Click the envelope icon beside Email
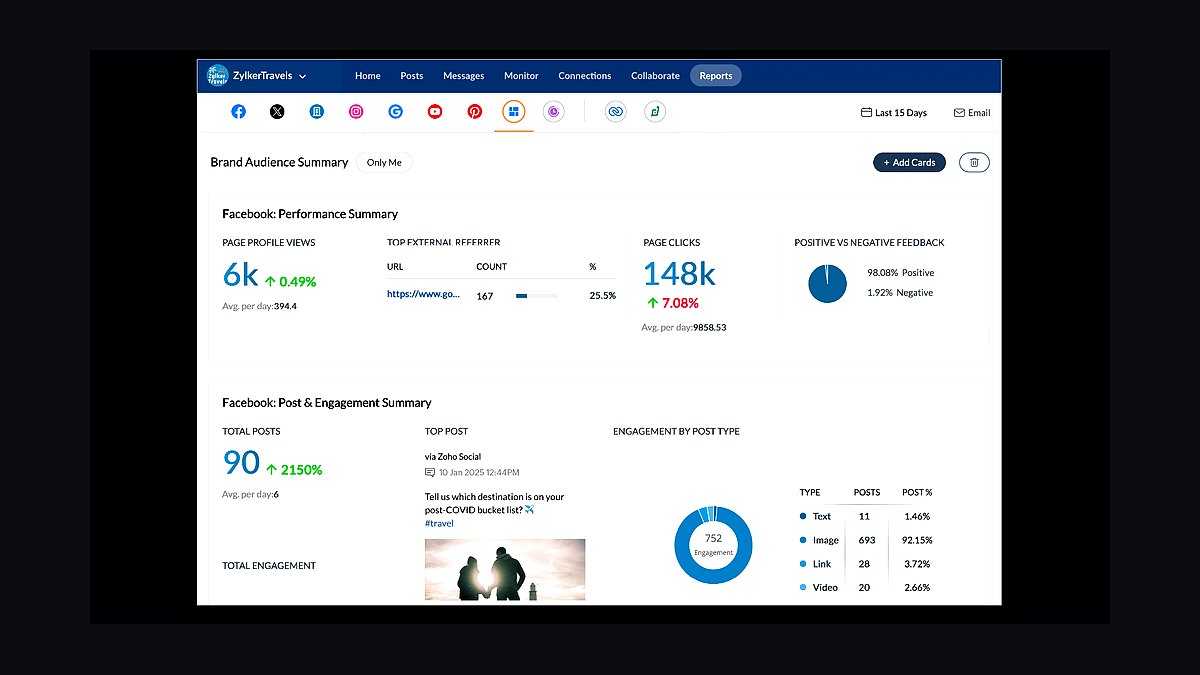1200x675 pixels. point(959,113)
